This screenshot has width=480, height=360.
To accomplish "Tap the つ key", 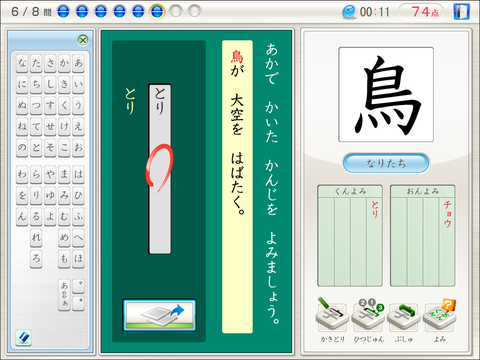I will point(36,105).
